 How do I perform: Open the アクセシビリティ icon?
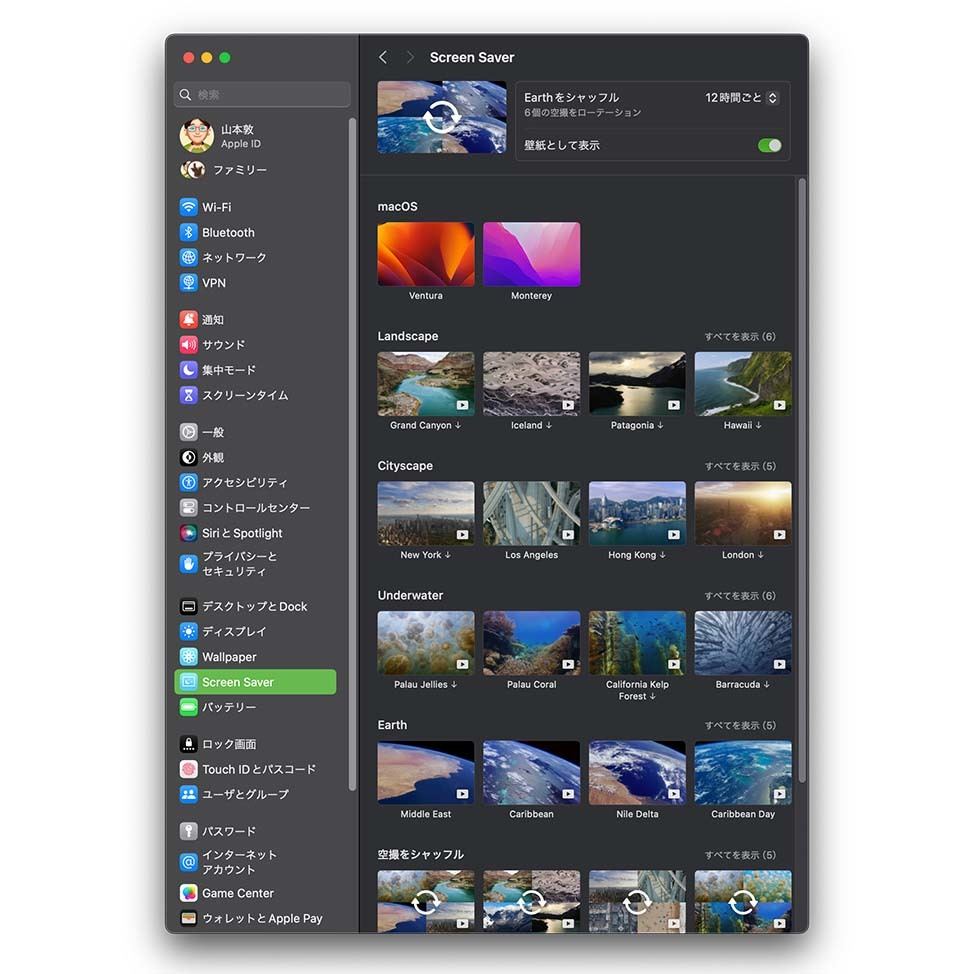pyautogui.click(x=188, y=482)
